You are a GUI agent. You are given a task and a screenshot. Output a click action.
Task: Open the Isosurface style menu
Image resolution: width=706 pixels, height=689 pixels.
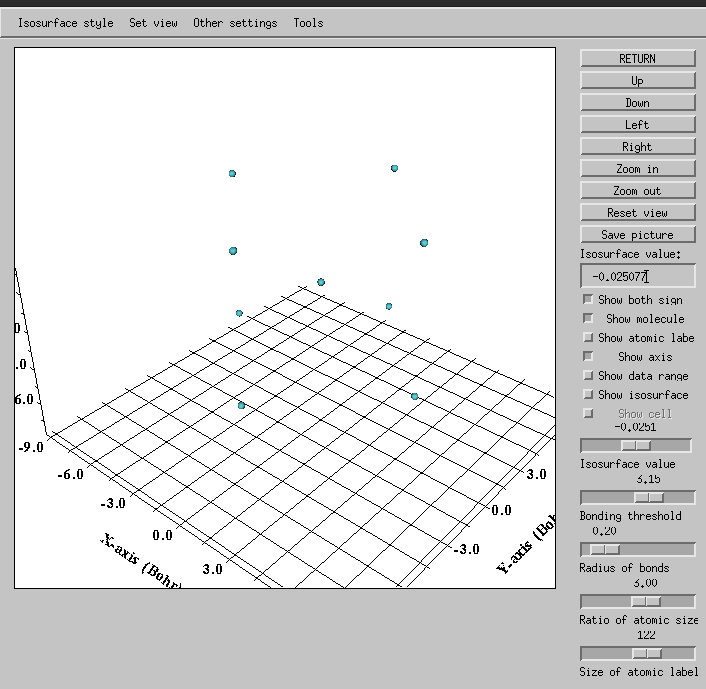(x=66, y=23)
